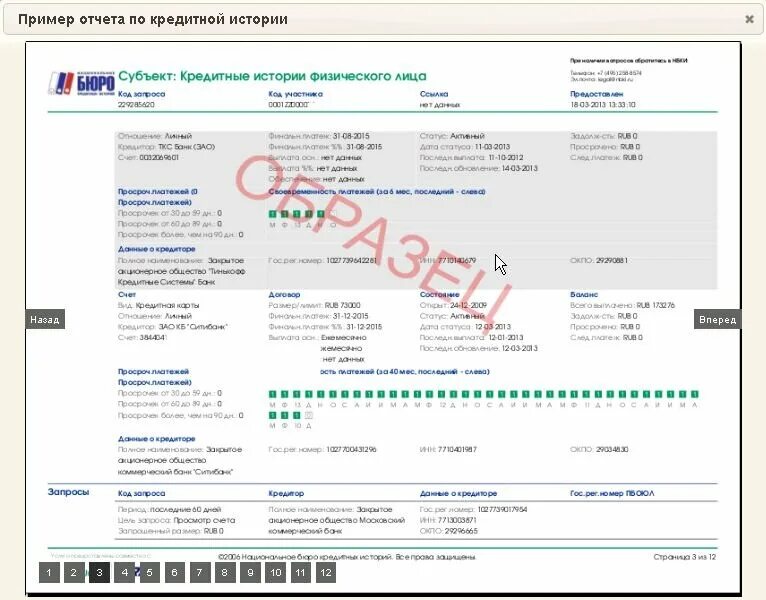Viewport: 766px width, 600px height.
Task: Click the 'Код участника' column label
Action: [296, 94]
